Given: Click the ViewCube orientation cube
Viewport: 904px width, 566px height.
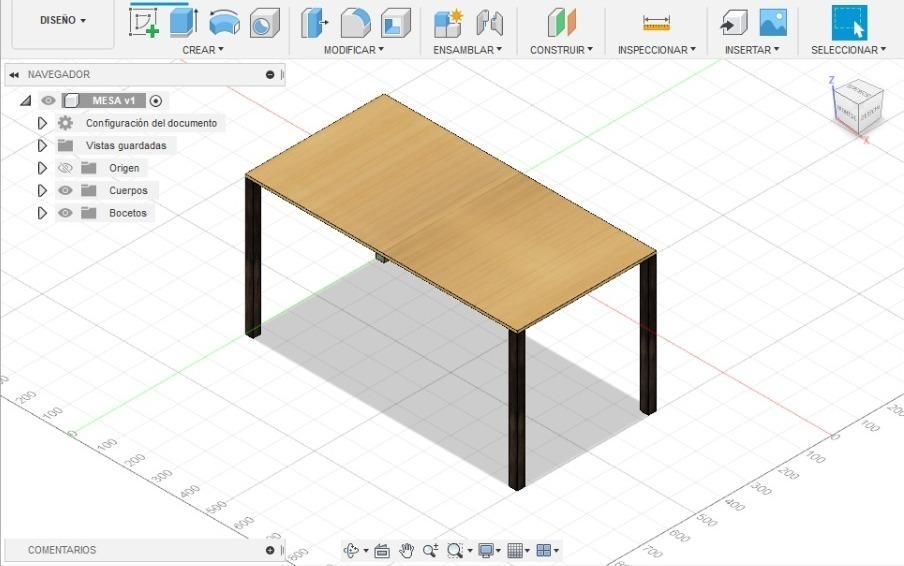Looking at the screenshot, I should point(858,104).
